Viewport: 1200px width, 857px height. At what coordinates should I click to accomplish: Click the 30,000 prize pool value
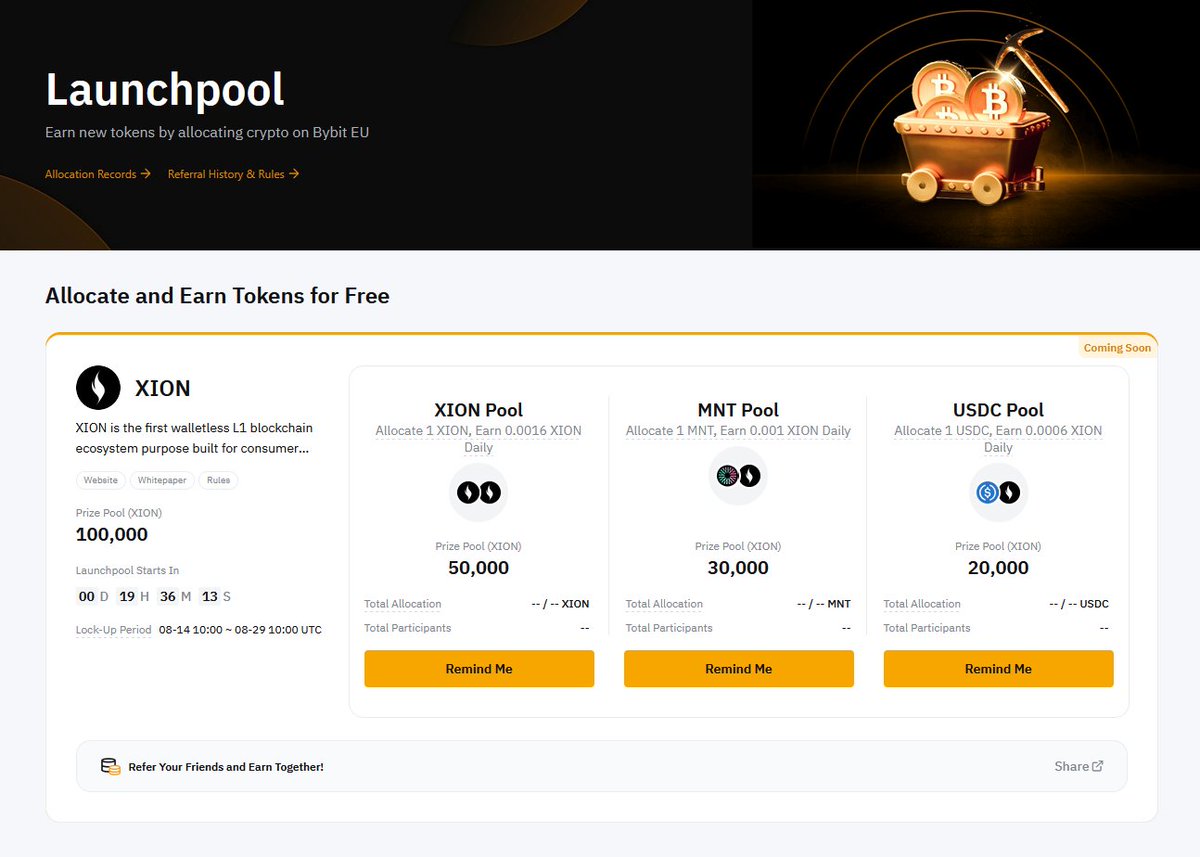738,568
